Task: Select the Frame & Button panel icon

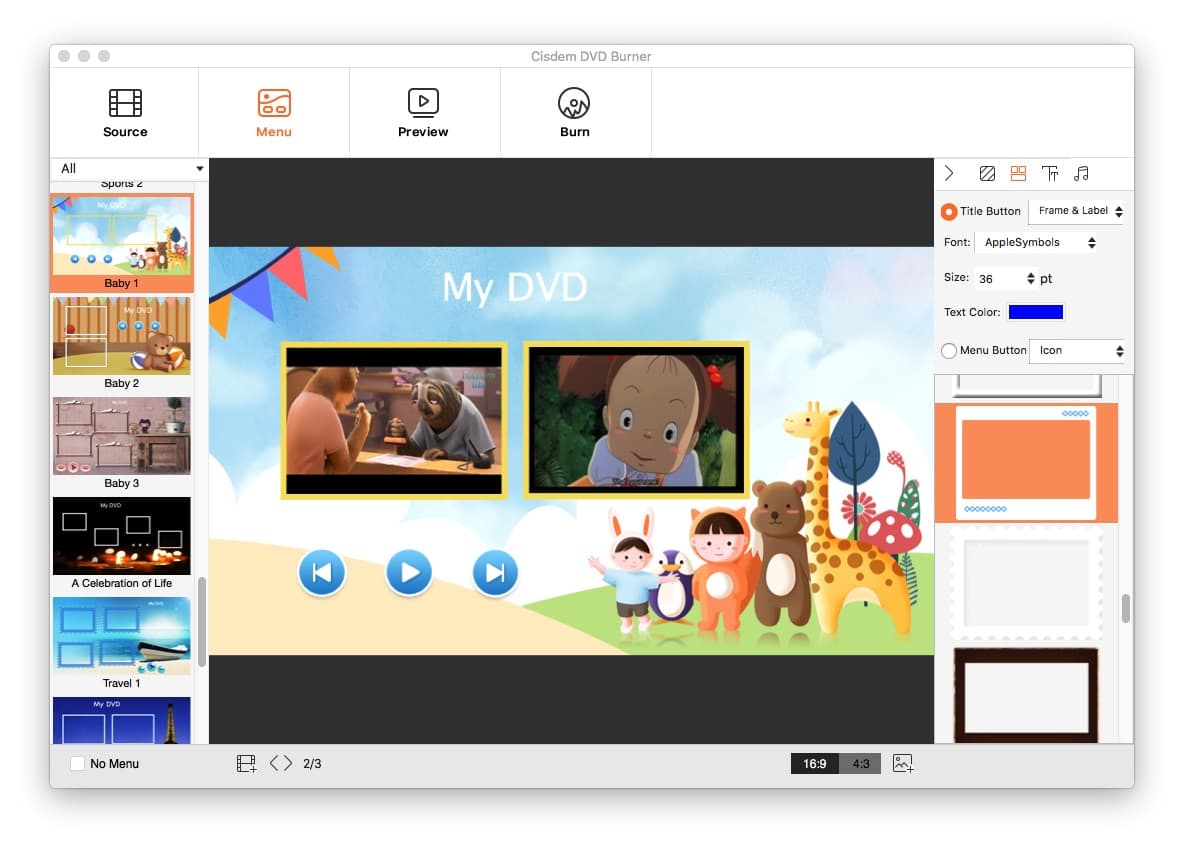Action: click(x=1018, y=173)
